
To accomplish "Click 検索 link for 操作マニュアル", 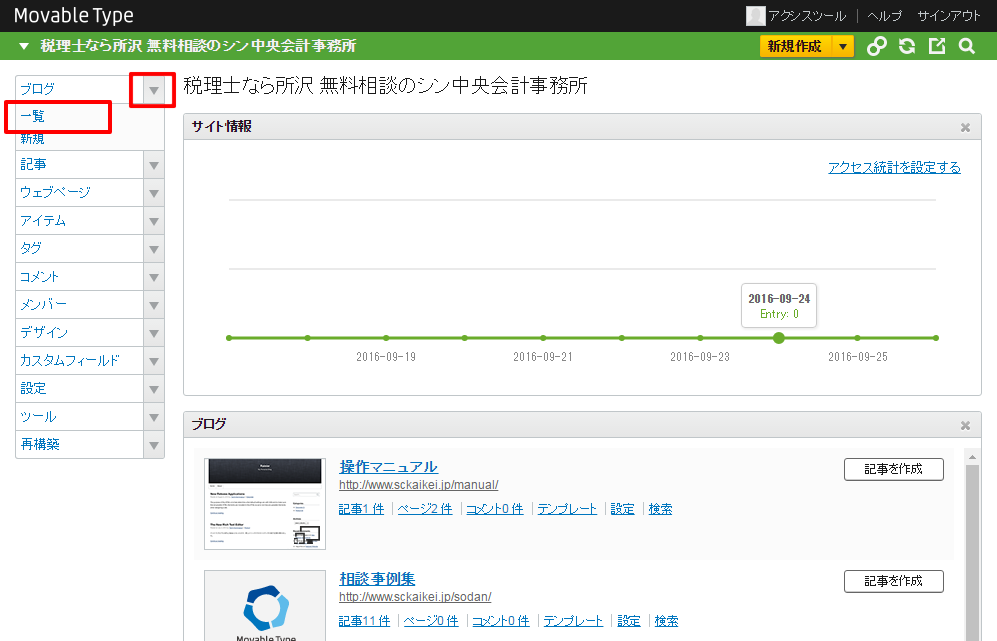I will (x=660, y=509).
